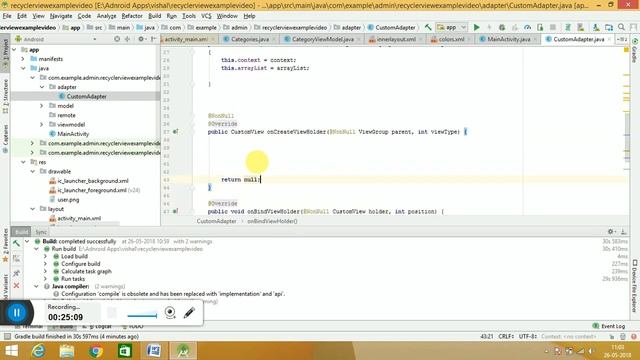
Task: Click the recorder pencil annotation icon
Action: [189, 313]
